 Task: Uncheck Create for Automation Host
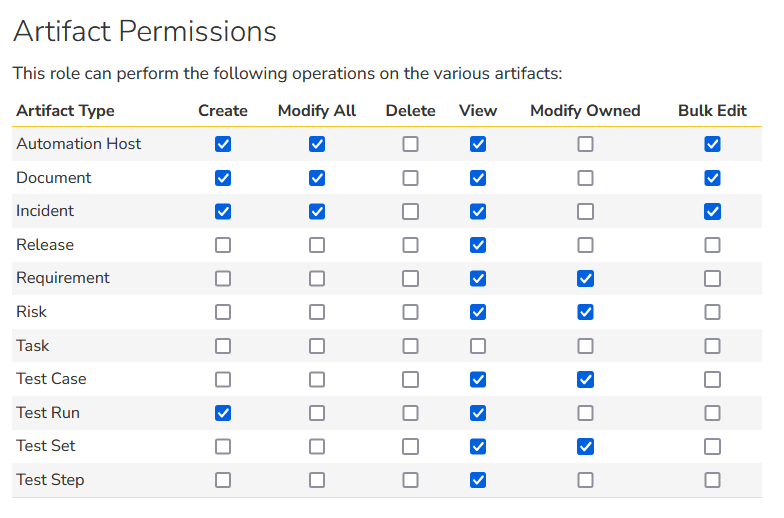coord(223,144)
